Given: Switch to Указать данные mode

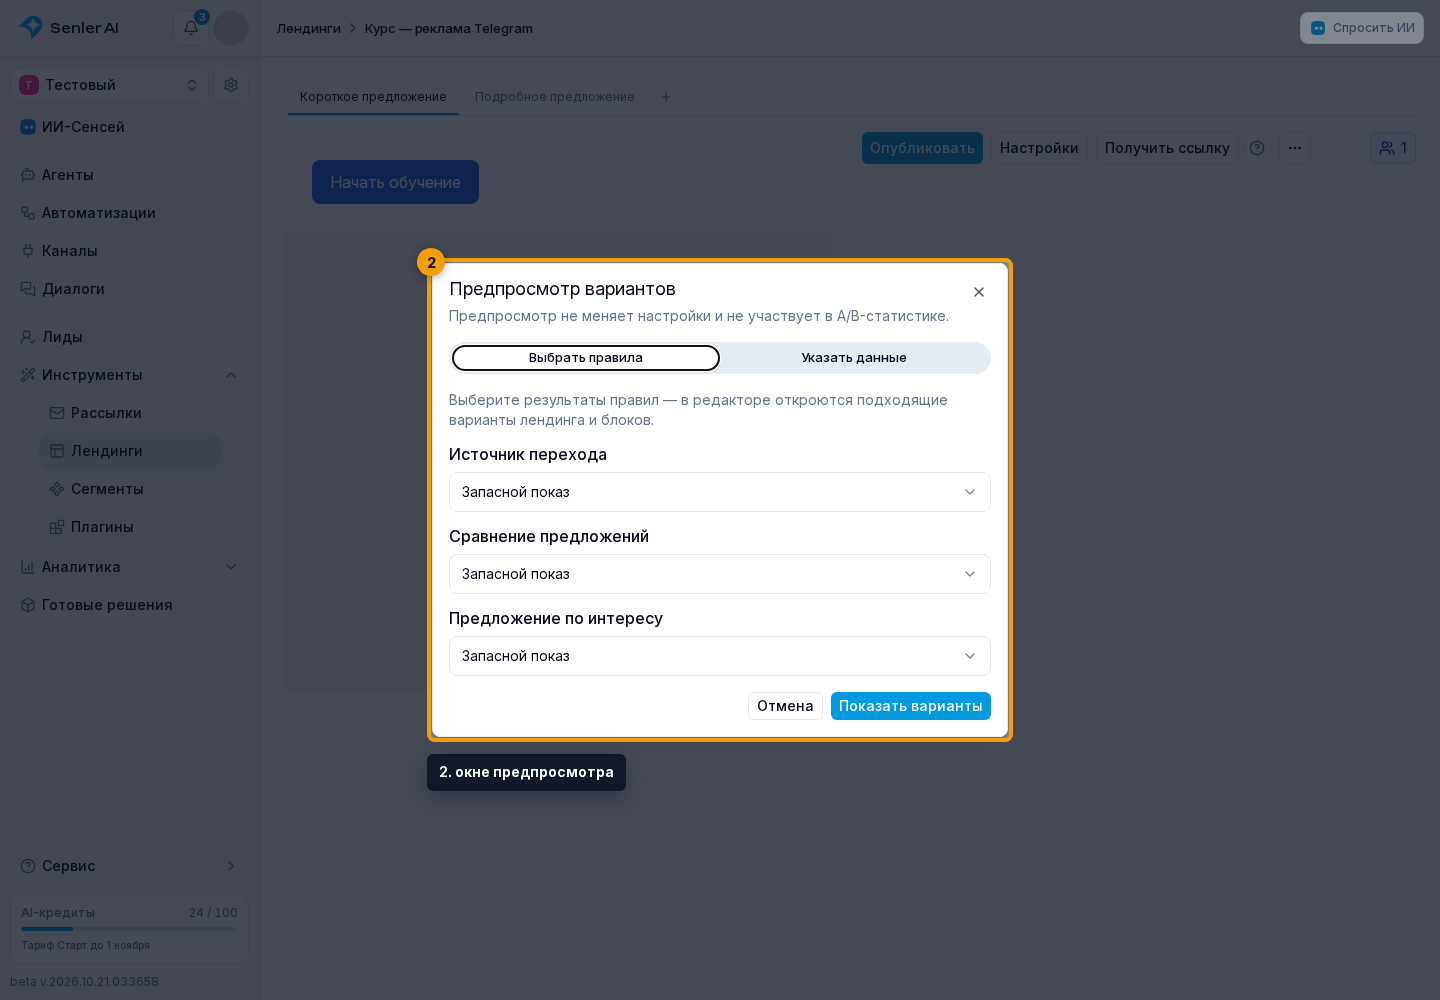Looking at the screenshot, I should point(854,358).
